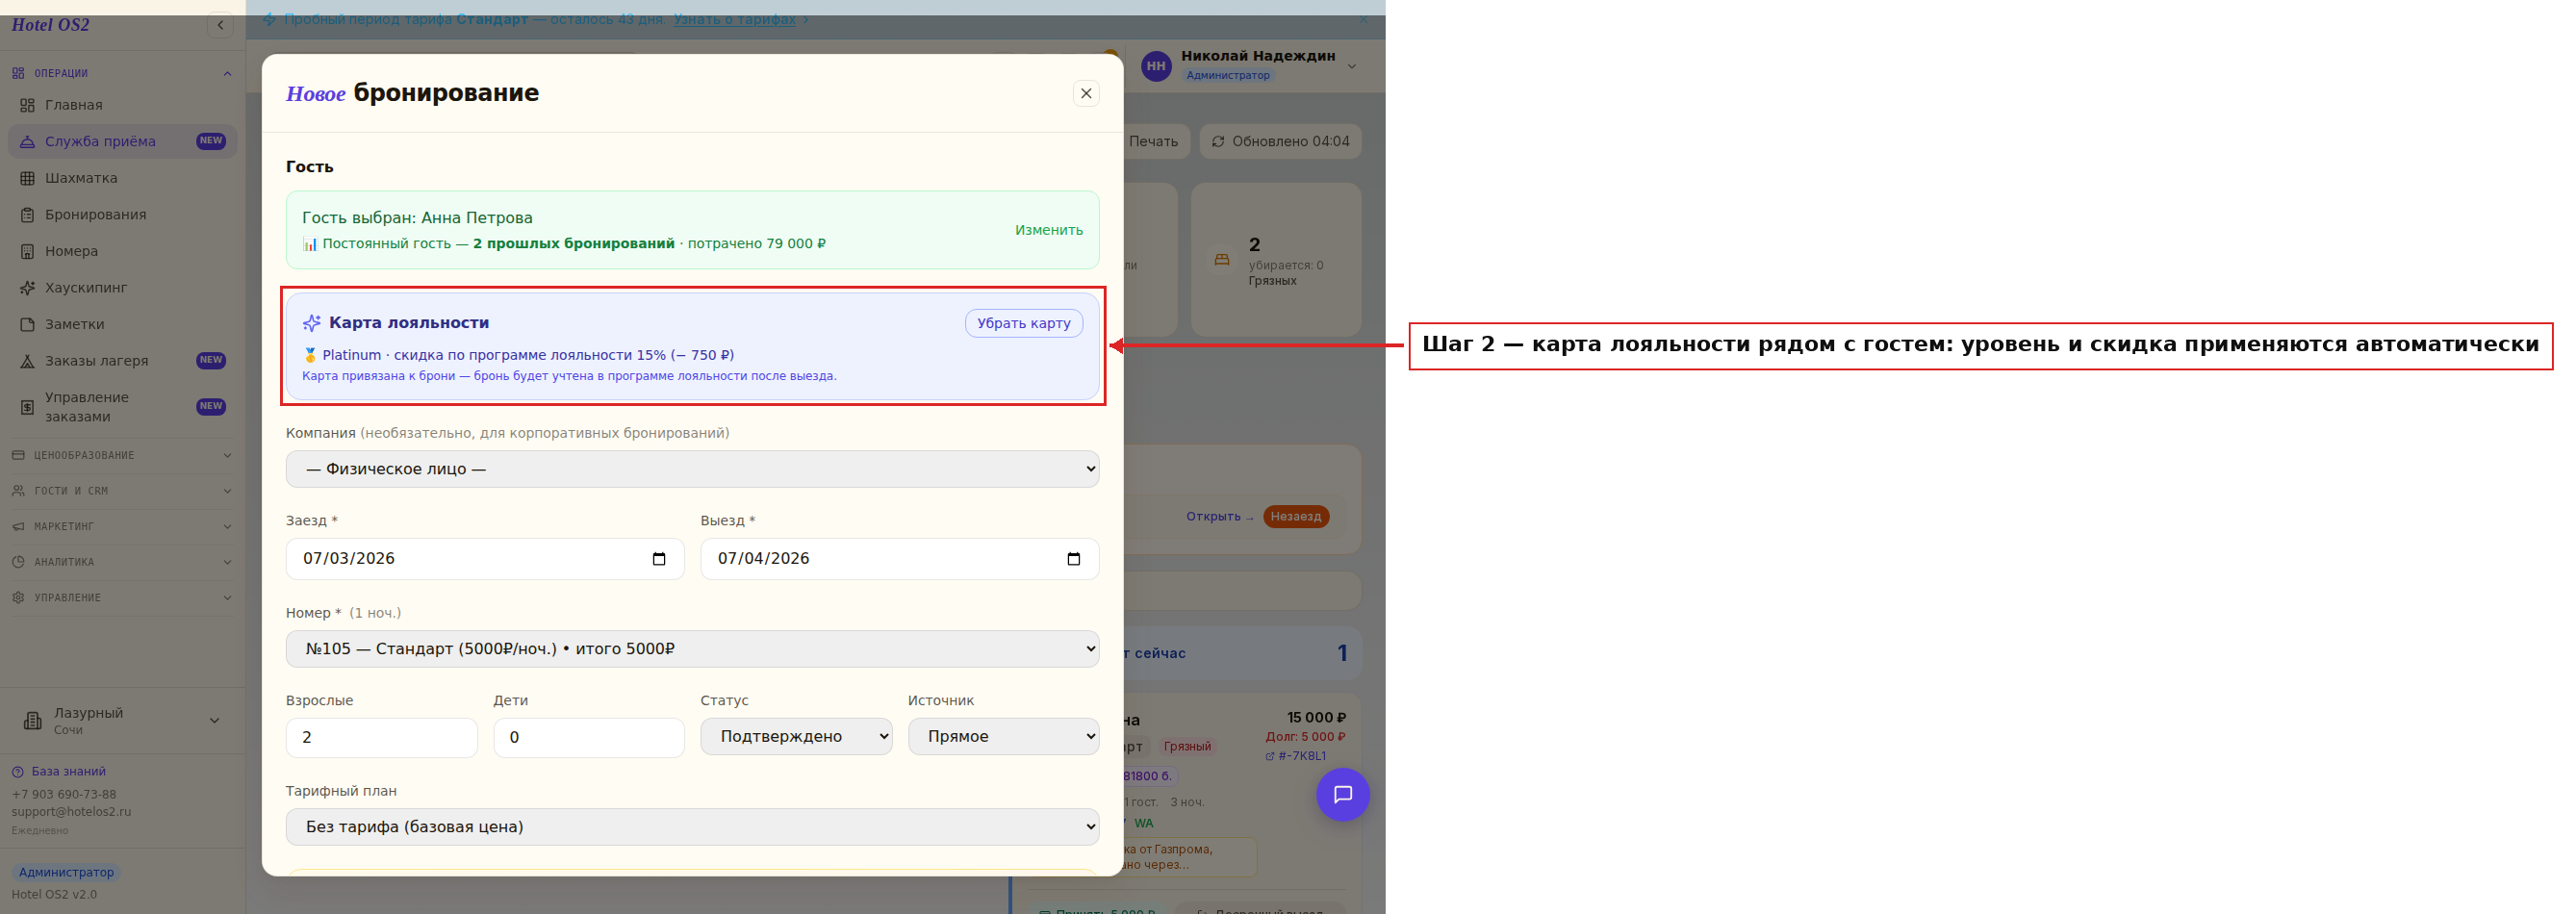This screenshot has width=2576, height=914.
Task: Click the Администратор role badge in sidebar
Action: pos(66,872)
